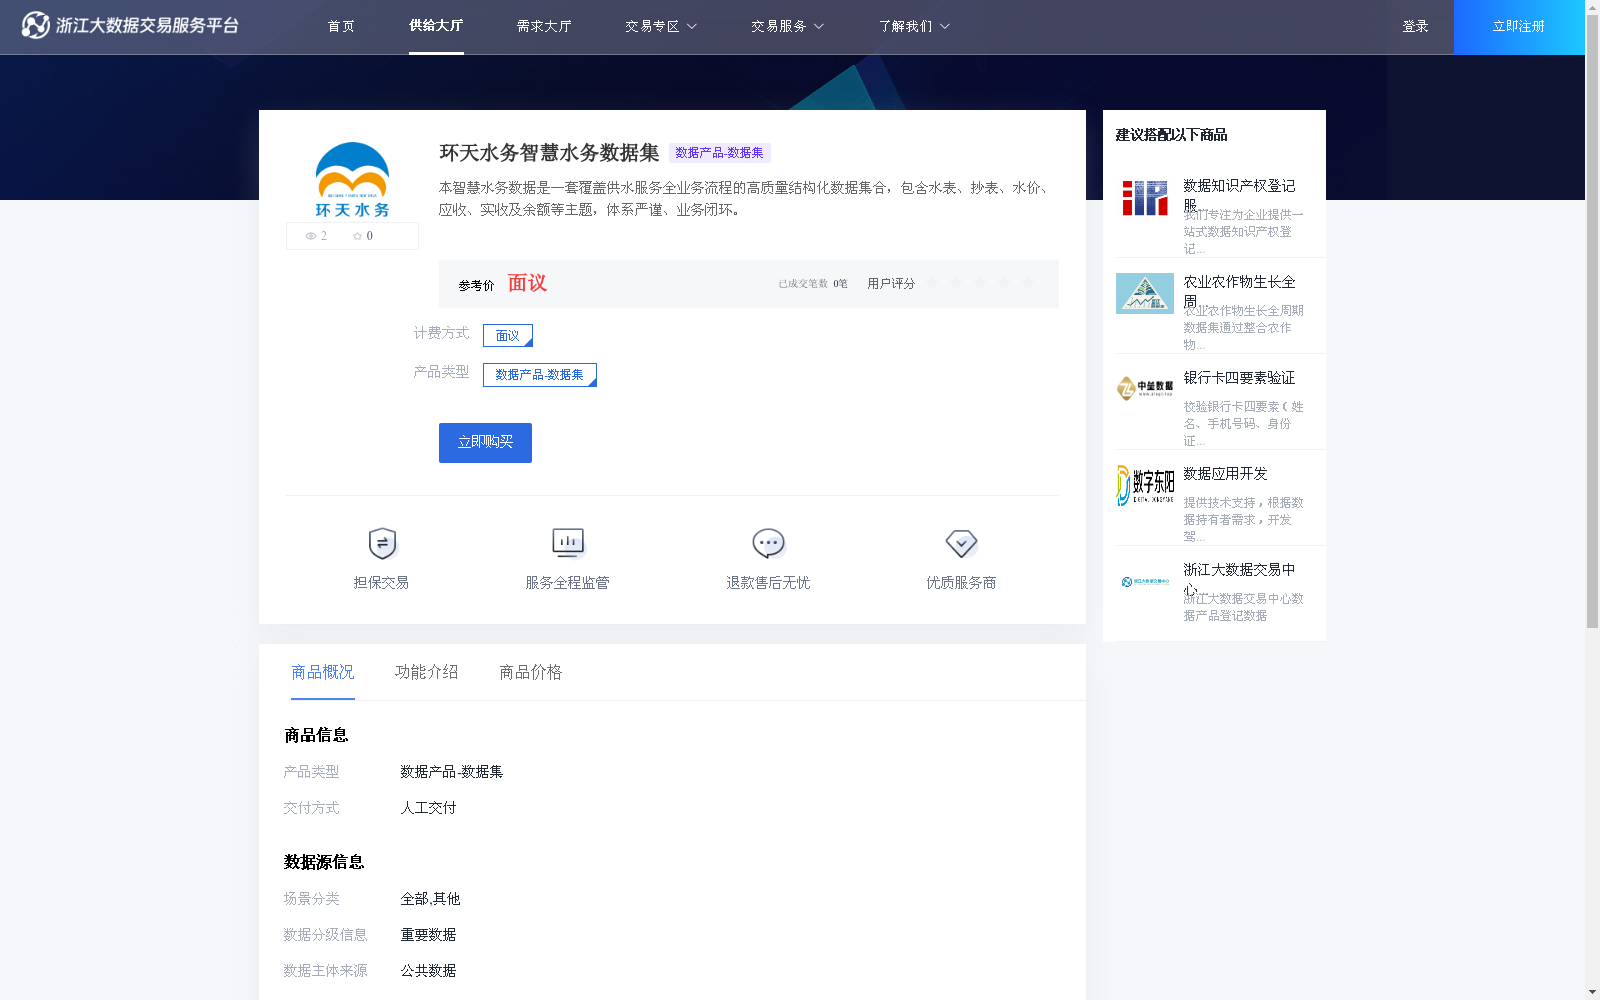Open 数据知识产权登记 product thumbnail
Screen dimensions: 1600x1000
click(x=1145, y=198)
